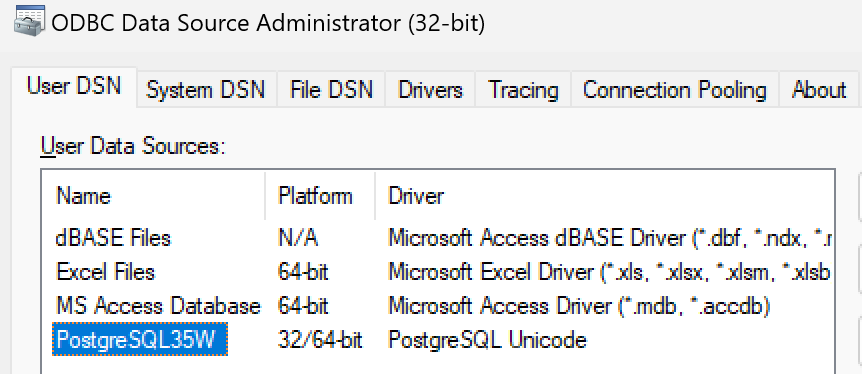The height and width of the screenshot is (374, 862).
Task: Click the N/A platform cell
Action: 298,238
